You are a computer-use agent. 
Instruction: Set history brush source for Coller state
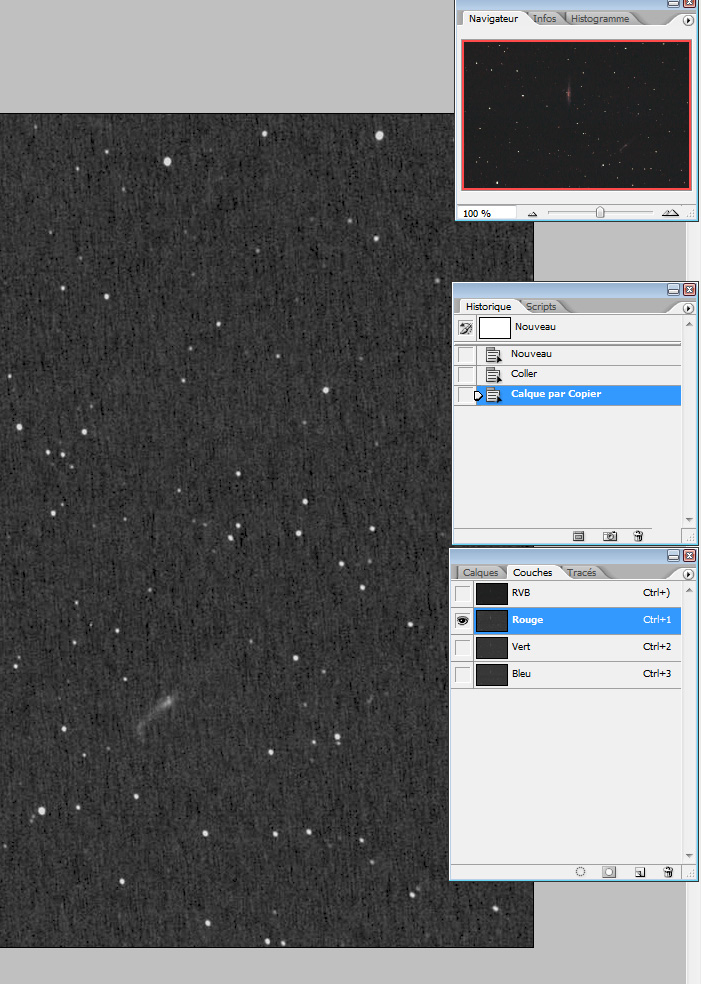click(x=465, y=375)
